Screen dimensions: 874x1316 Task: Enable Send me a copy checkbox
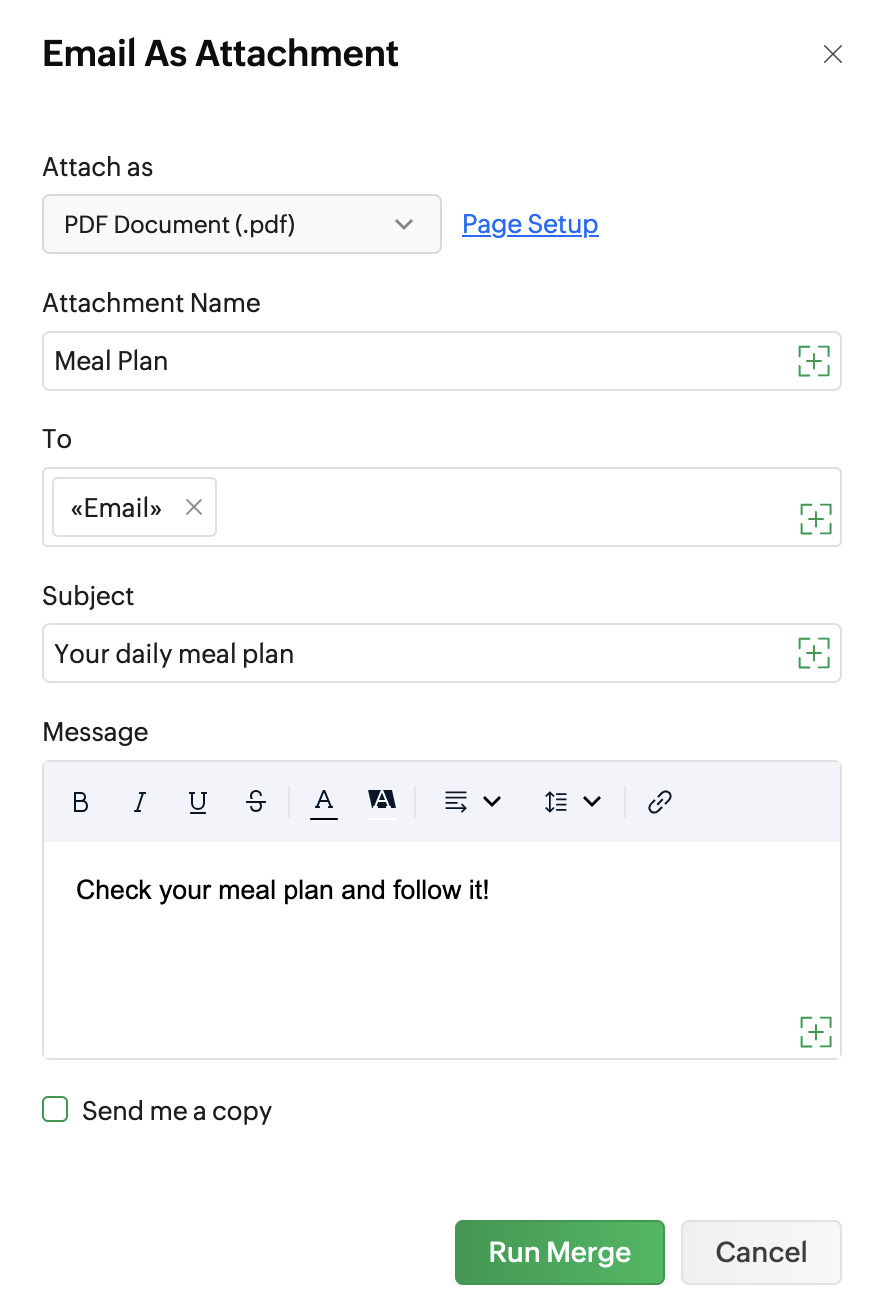coord(55,1109)
